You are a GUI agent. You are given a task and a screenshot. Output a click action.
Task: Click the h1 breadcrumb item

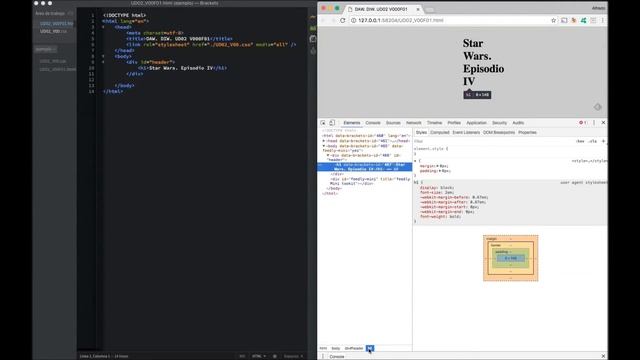369,349
